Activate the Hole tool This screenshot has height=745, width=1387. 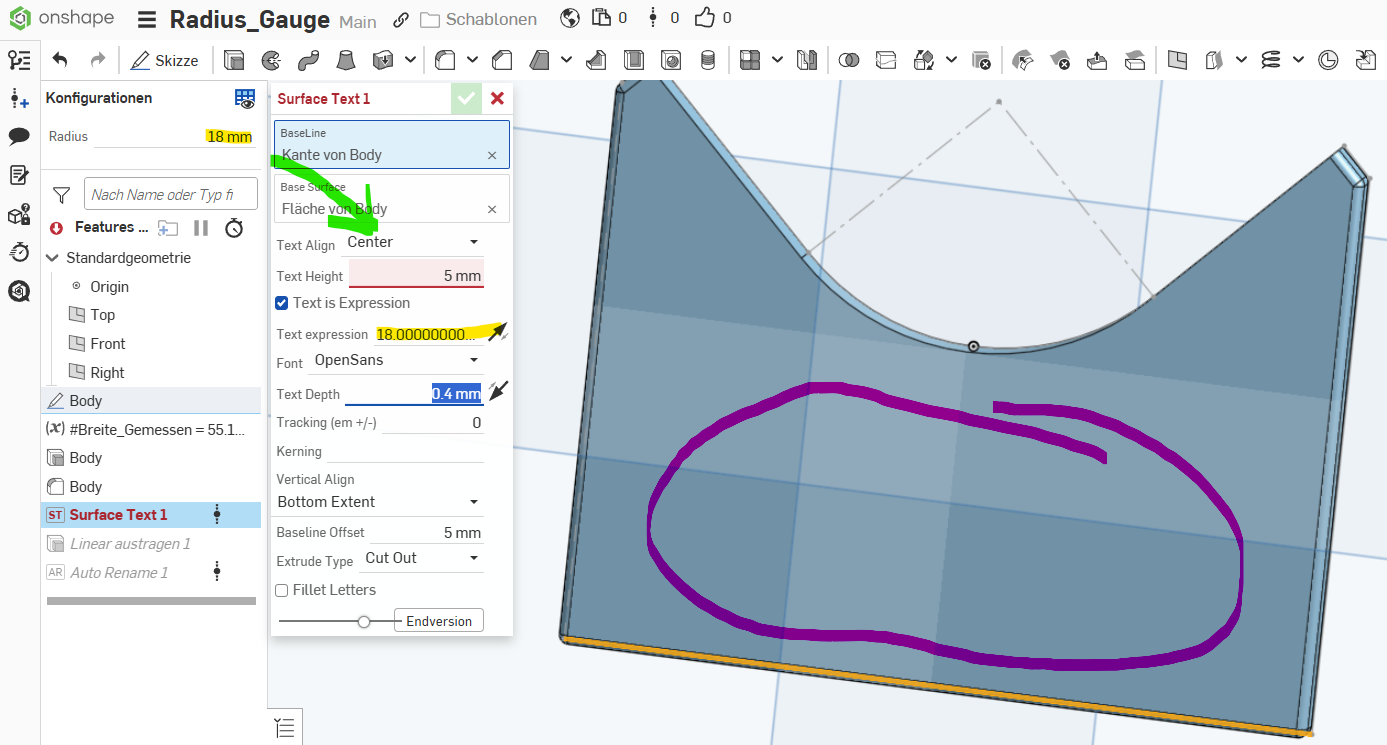[x=672, y=60]
